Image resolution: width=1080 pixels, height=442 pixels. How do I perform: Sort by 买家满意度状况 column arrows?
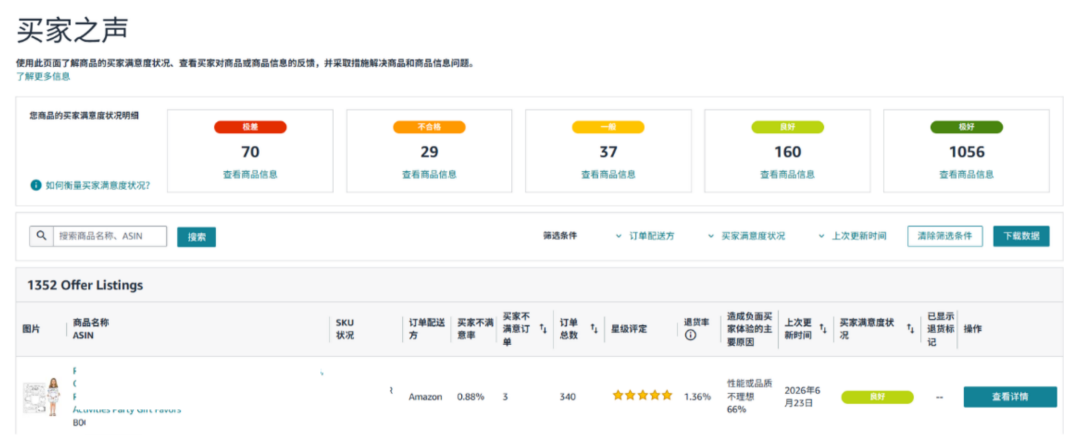[x=911, y=329]
